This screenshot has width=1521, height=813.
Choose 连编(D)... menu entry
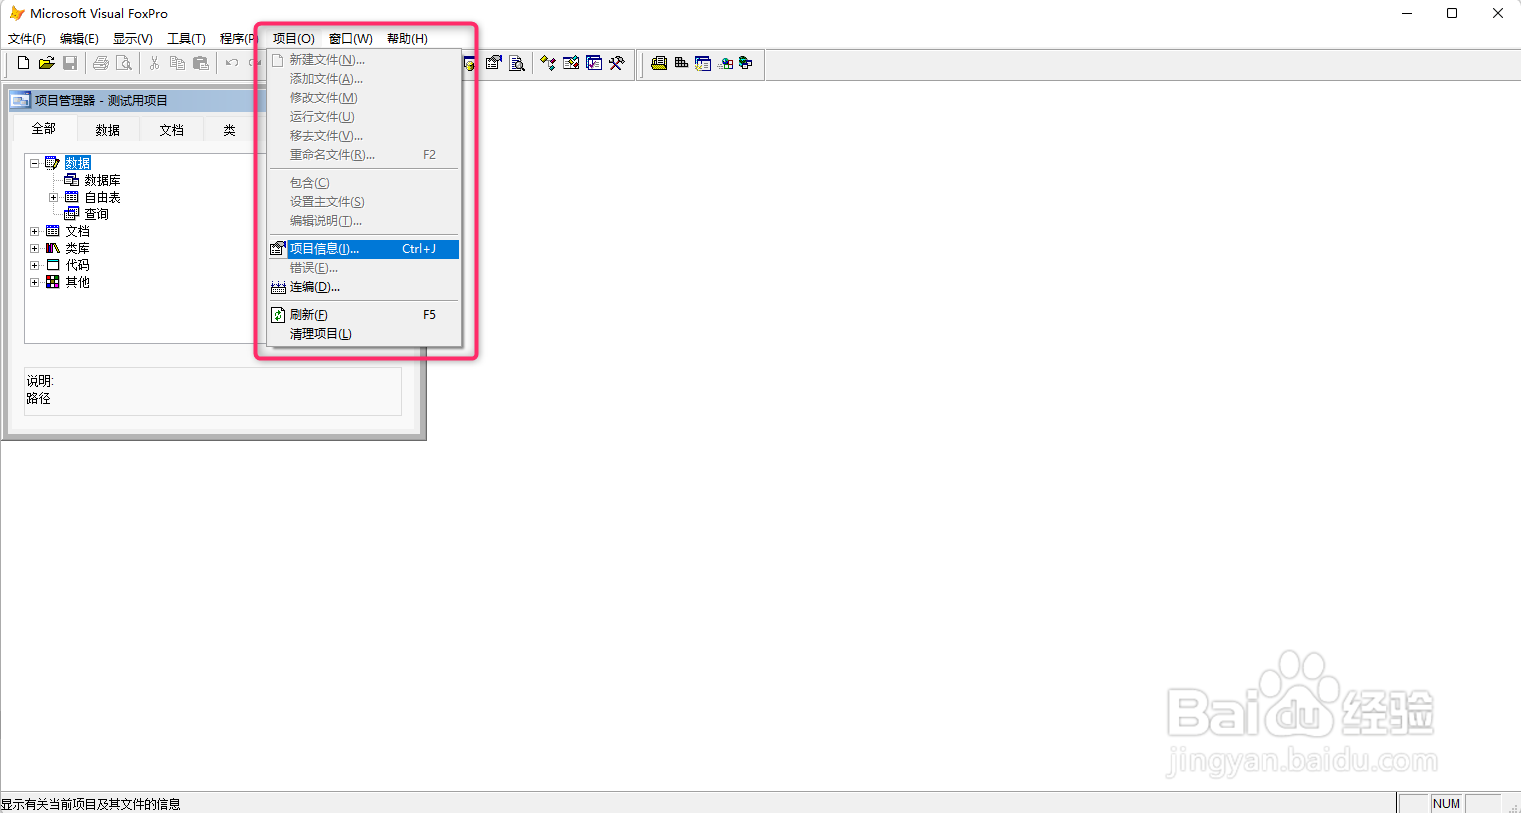pos(364,287)
